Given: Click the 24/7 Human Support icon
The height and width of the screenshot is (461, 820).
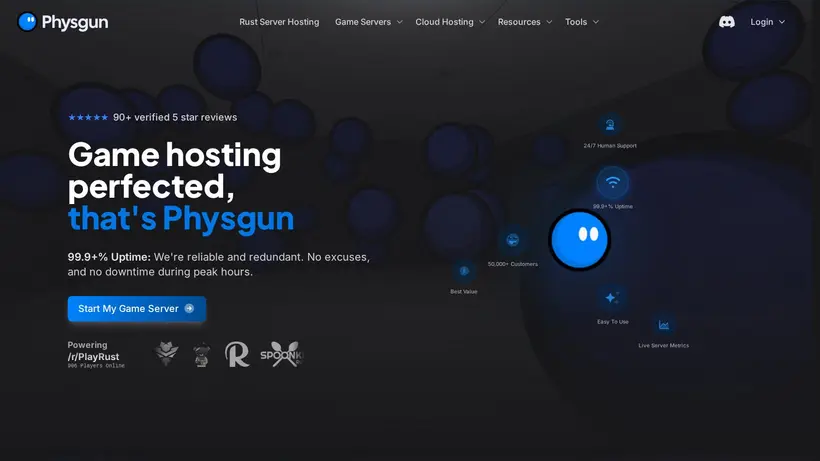Looking at the screenshot, I should click(610, 125).
